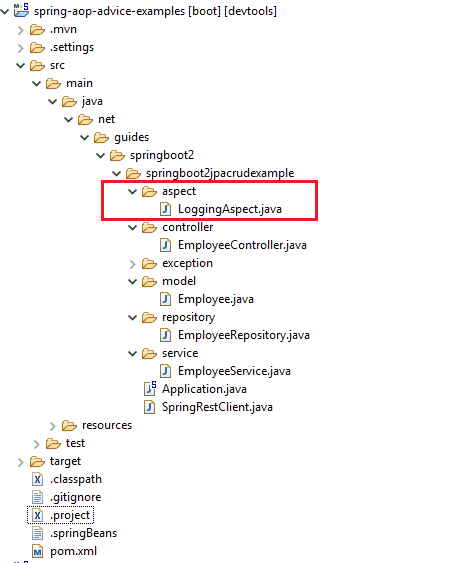Expand the resources folder
449x563 pixels.
pyautogui.click(x=53, y=426)
